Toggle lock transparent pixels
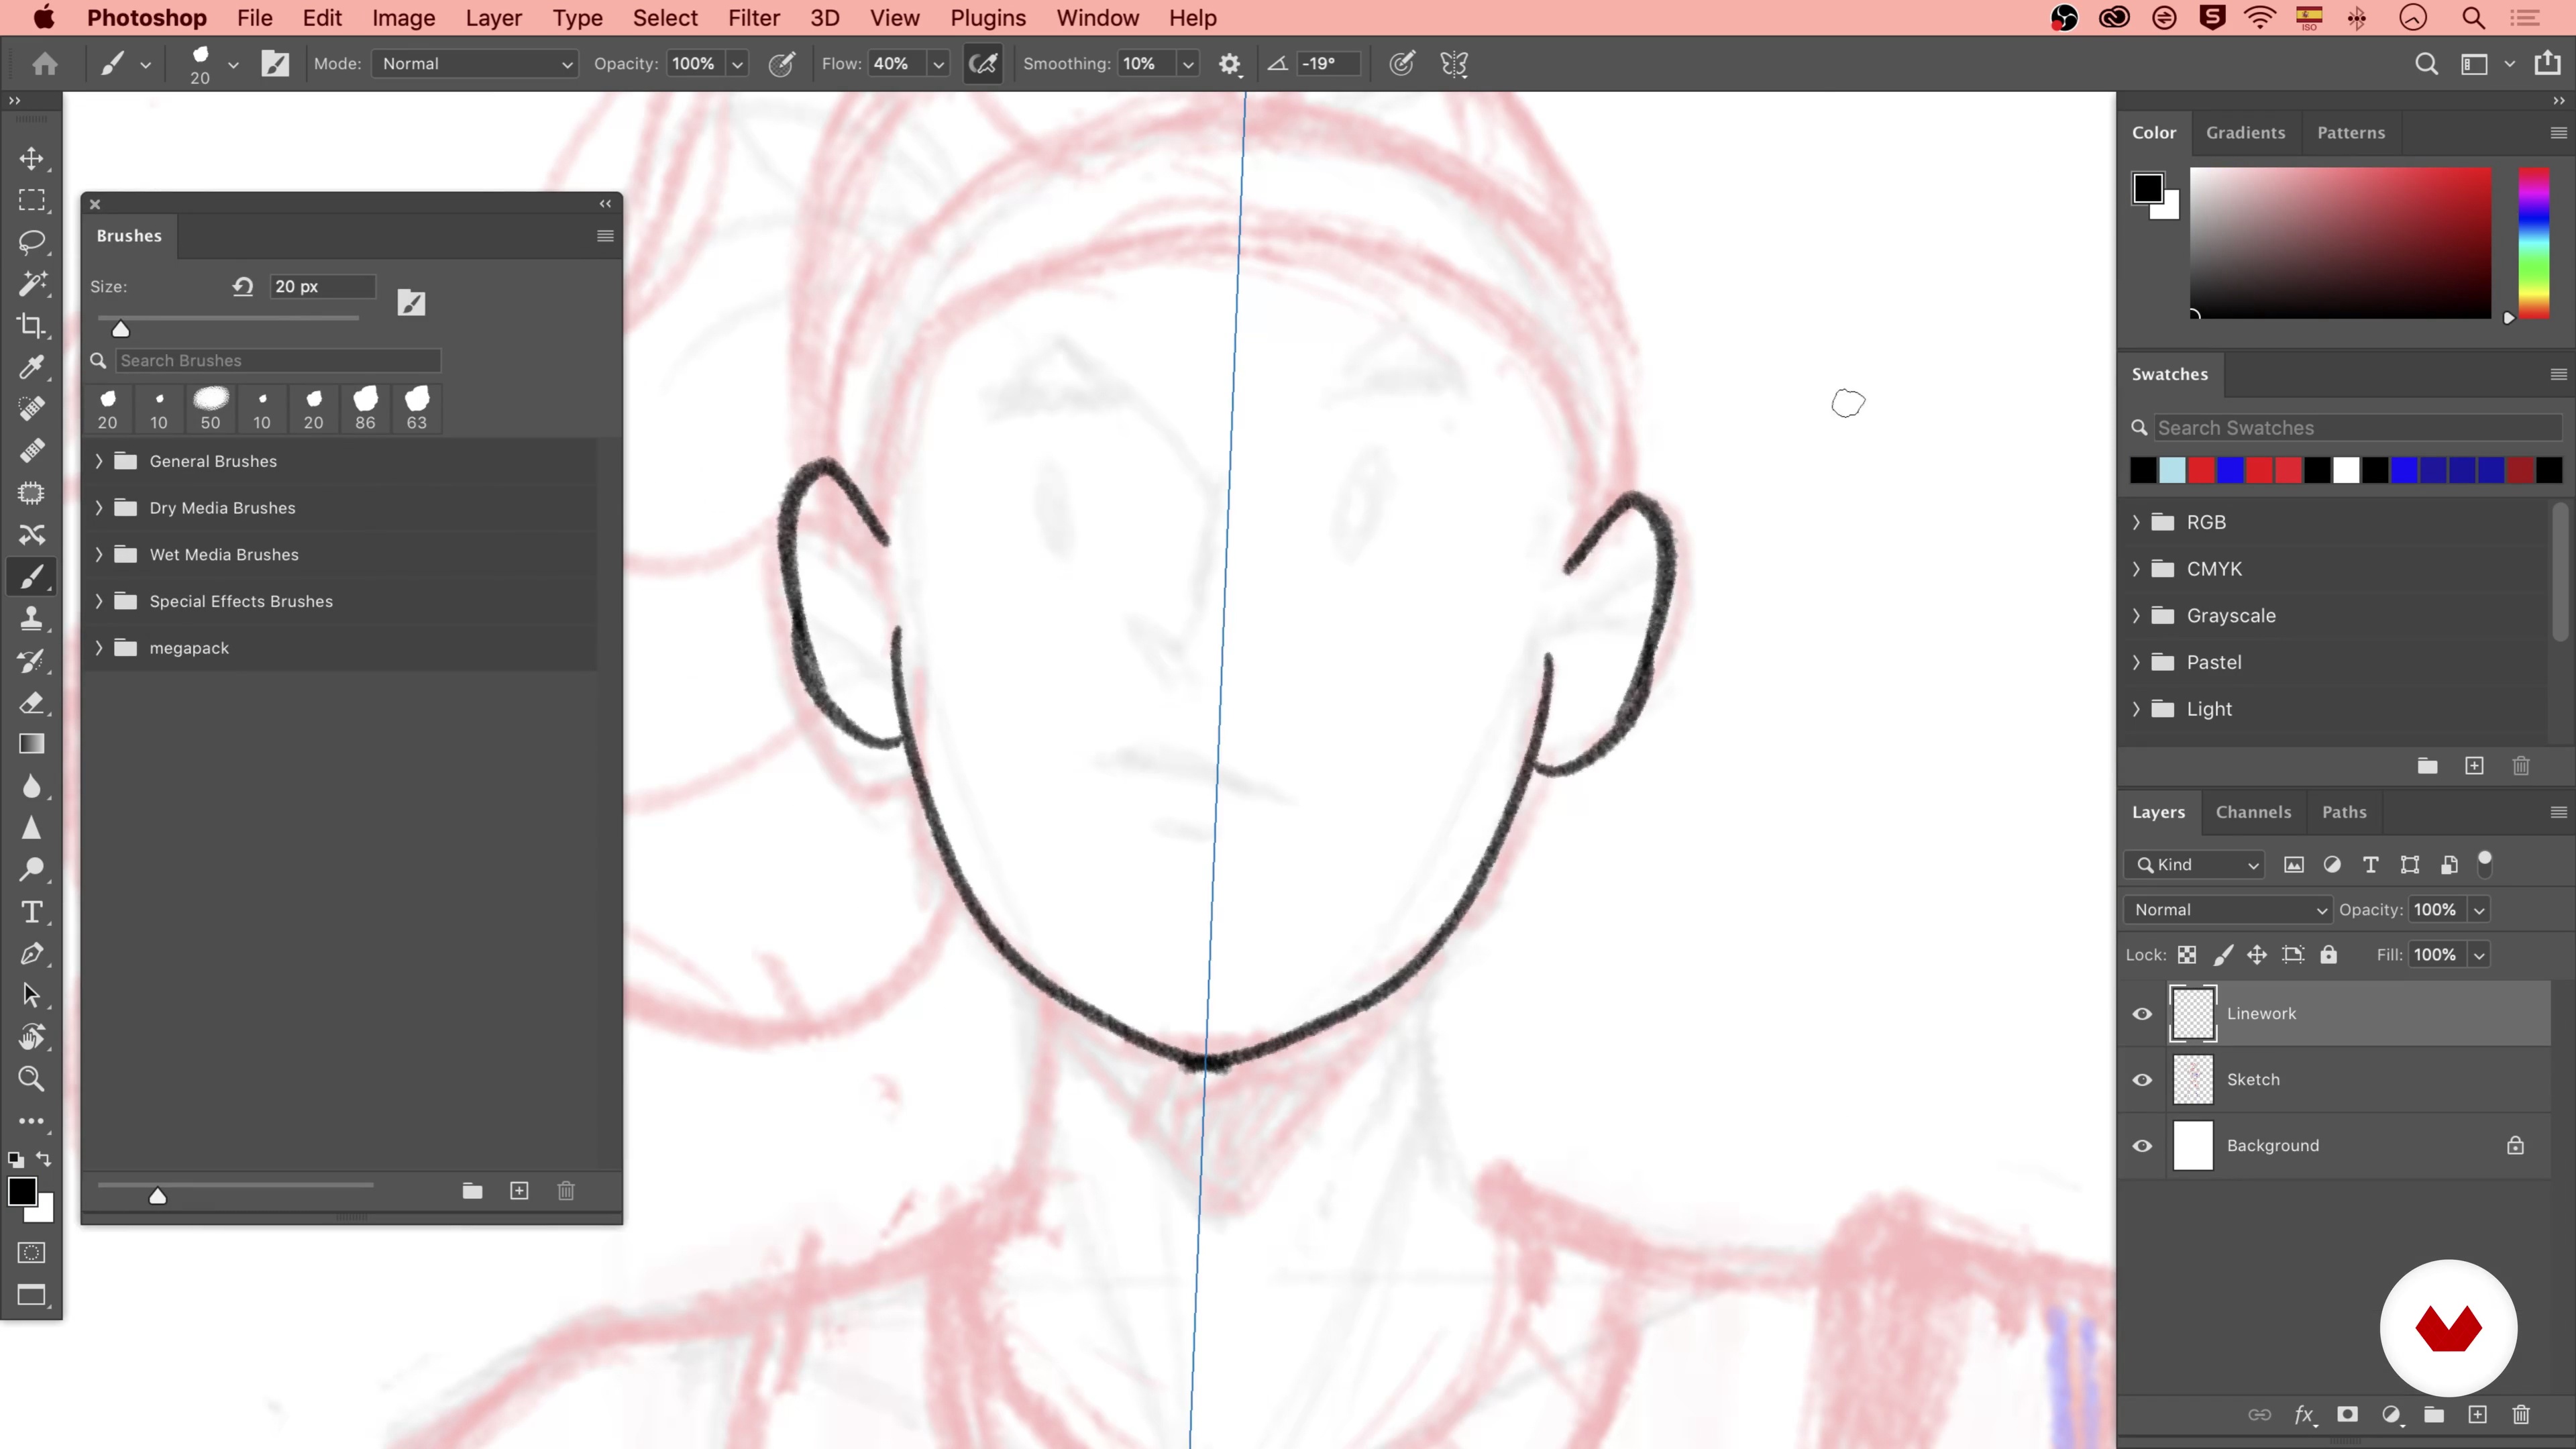Image resolution: width=2576 pixels, height=1449 pixels. 2187,955
